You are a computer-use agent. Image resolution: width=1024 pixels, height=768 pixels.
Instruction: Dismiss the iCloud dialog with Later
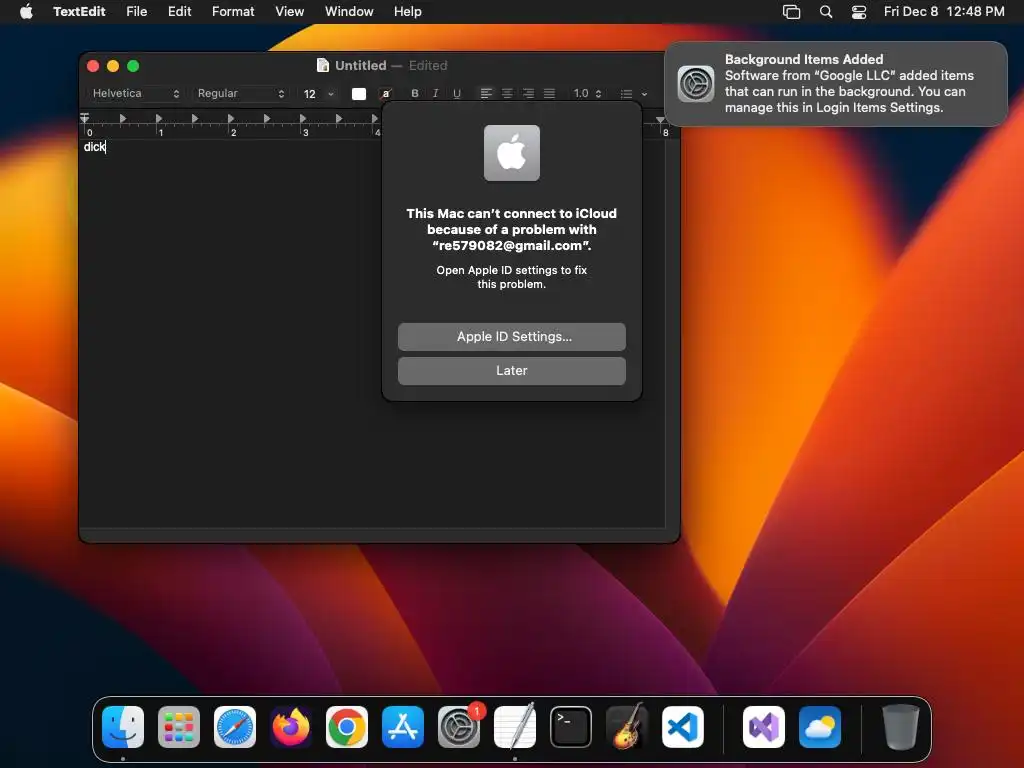pos(512,370)
